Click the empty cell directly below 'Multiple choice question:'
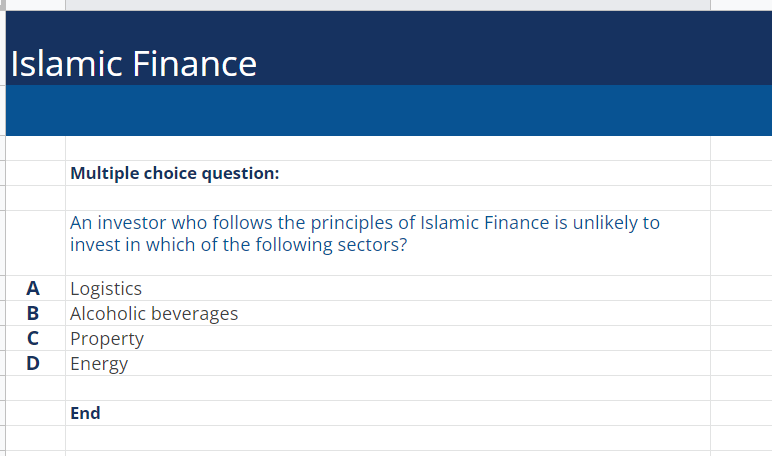The height and width of the screenshot is (456, 772). coord(388,198)
